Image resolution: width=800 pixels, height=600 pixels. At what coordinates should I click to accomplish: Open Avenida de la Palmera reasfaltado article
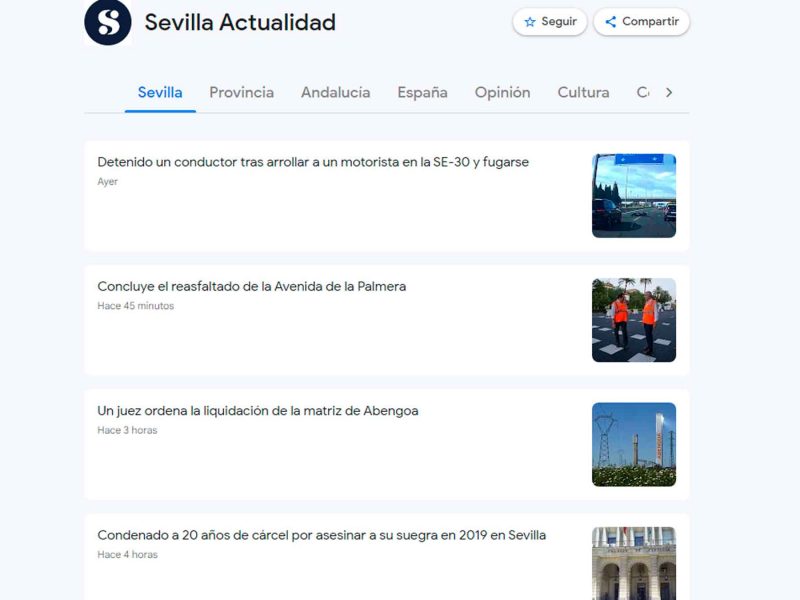[x=252, y=286]
